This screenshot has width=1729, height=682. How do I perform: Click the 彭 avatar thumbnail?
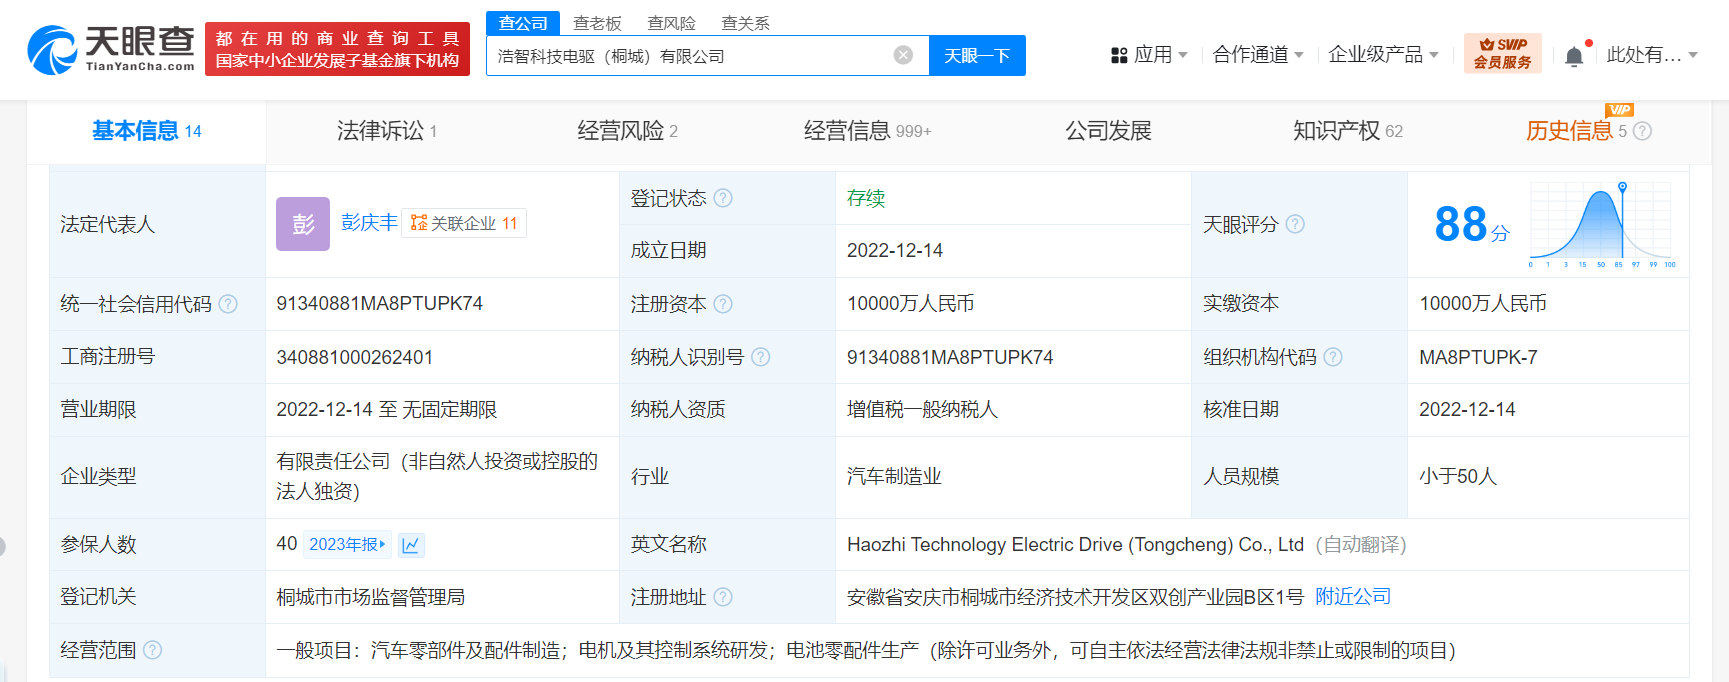coord(302,224)
